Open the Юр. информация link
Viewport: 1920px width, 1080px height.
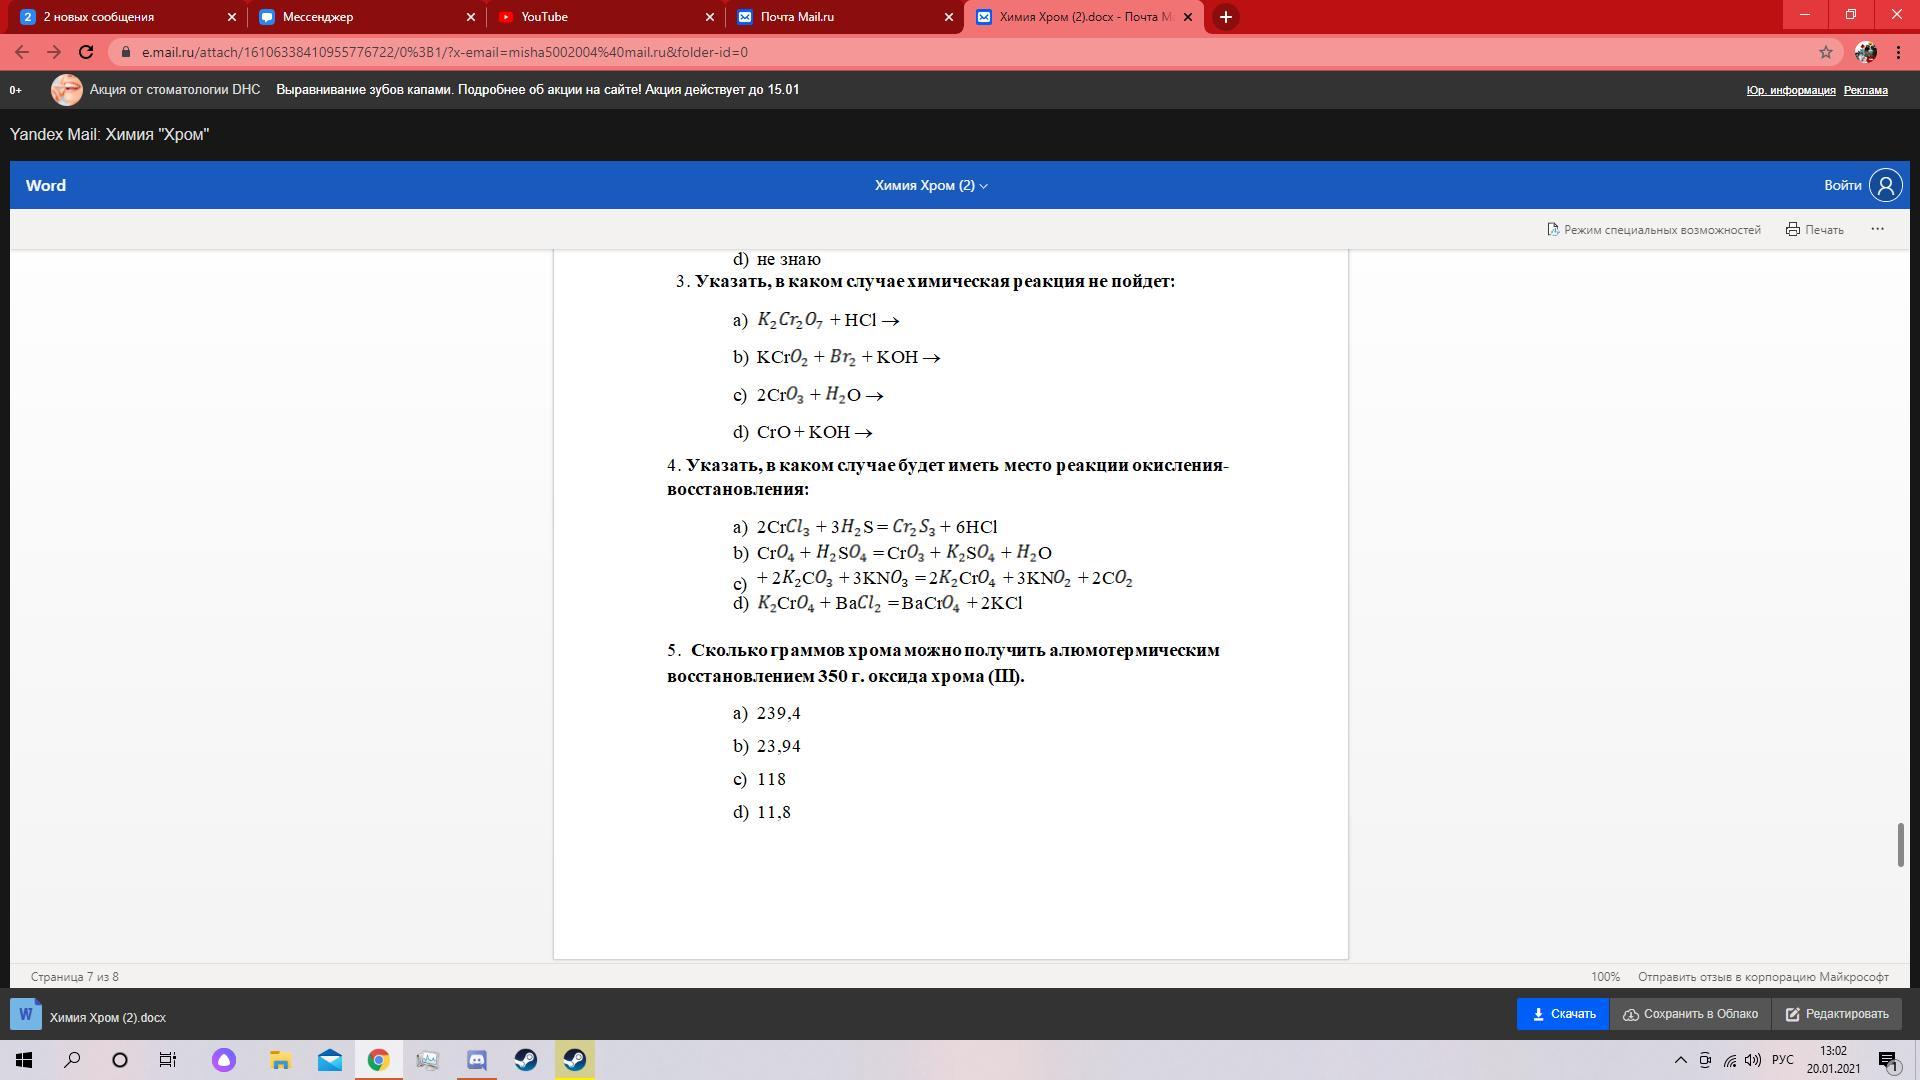(1790, 90)
